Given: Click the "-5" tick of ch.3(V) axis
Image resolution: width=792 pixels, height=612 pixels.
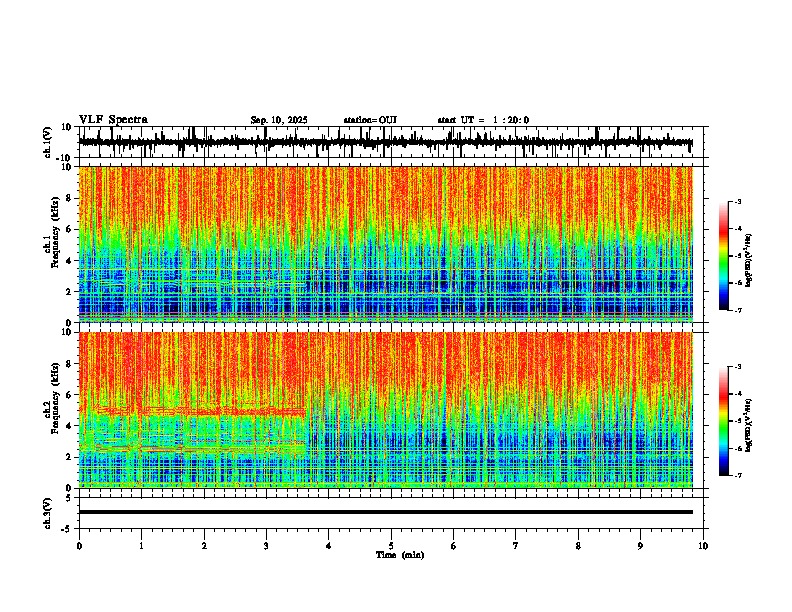Looking at the screenshot, I should click(67, 529).
